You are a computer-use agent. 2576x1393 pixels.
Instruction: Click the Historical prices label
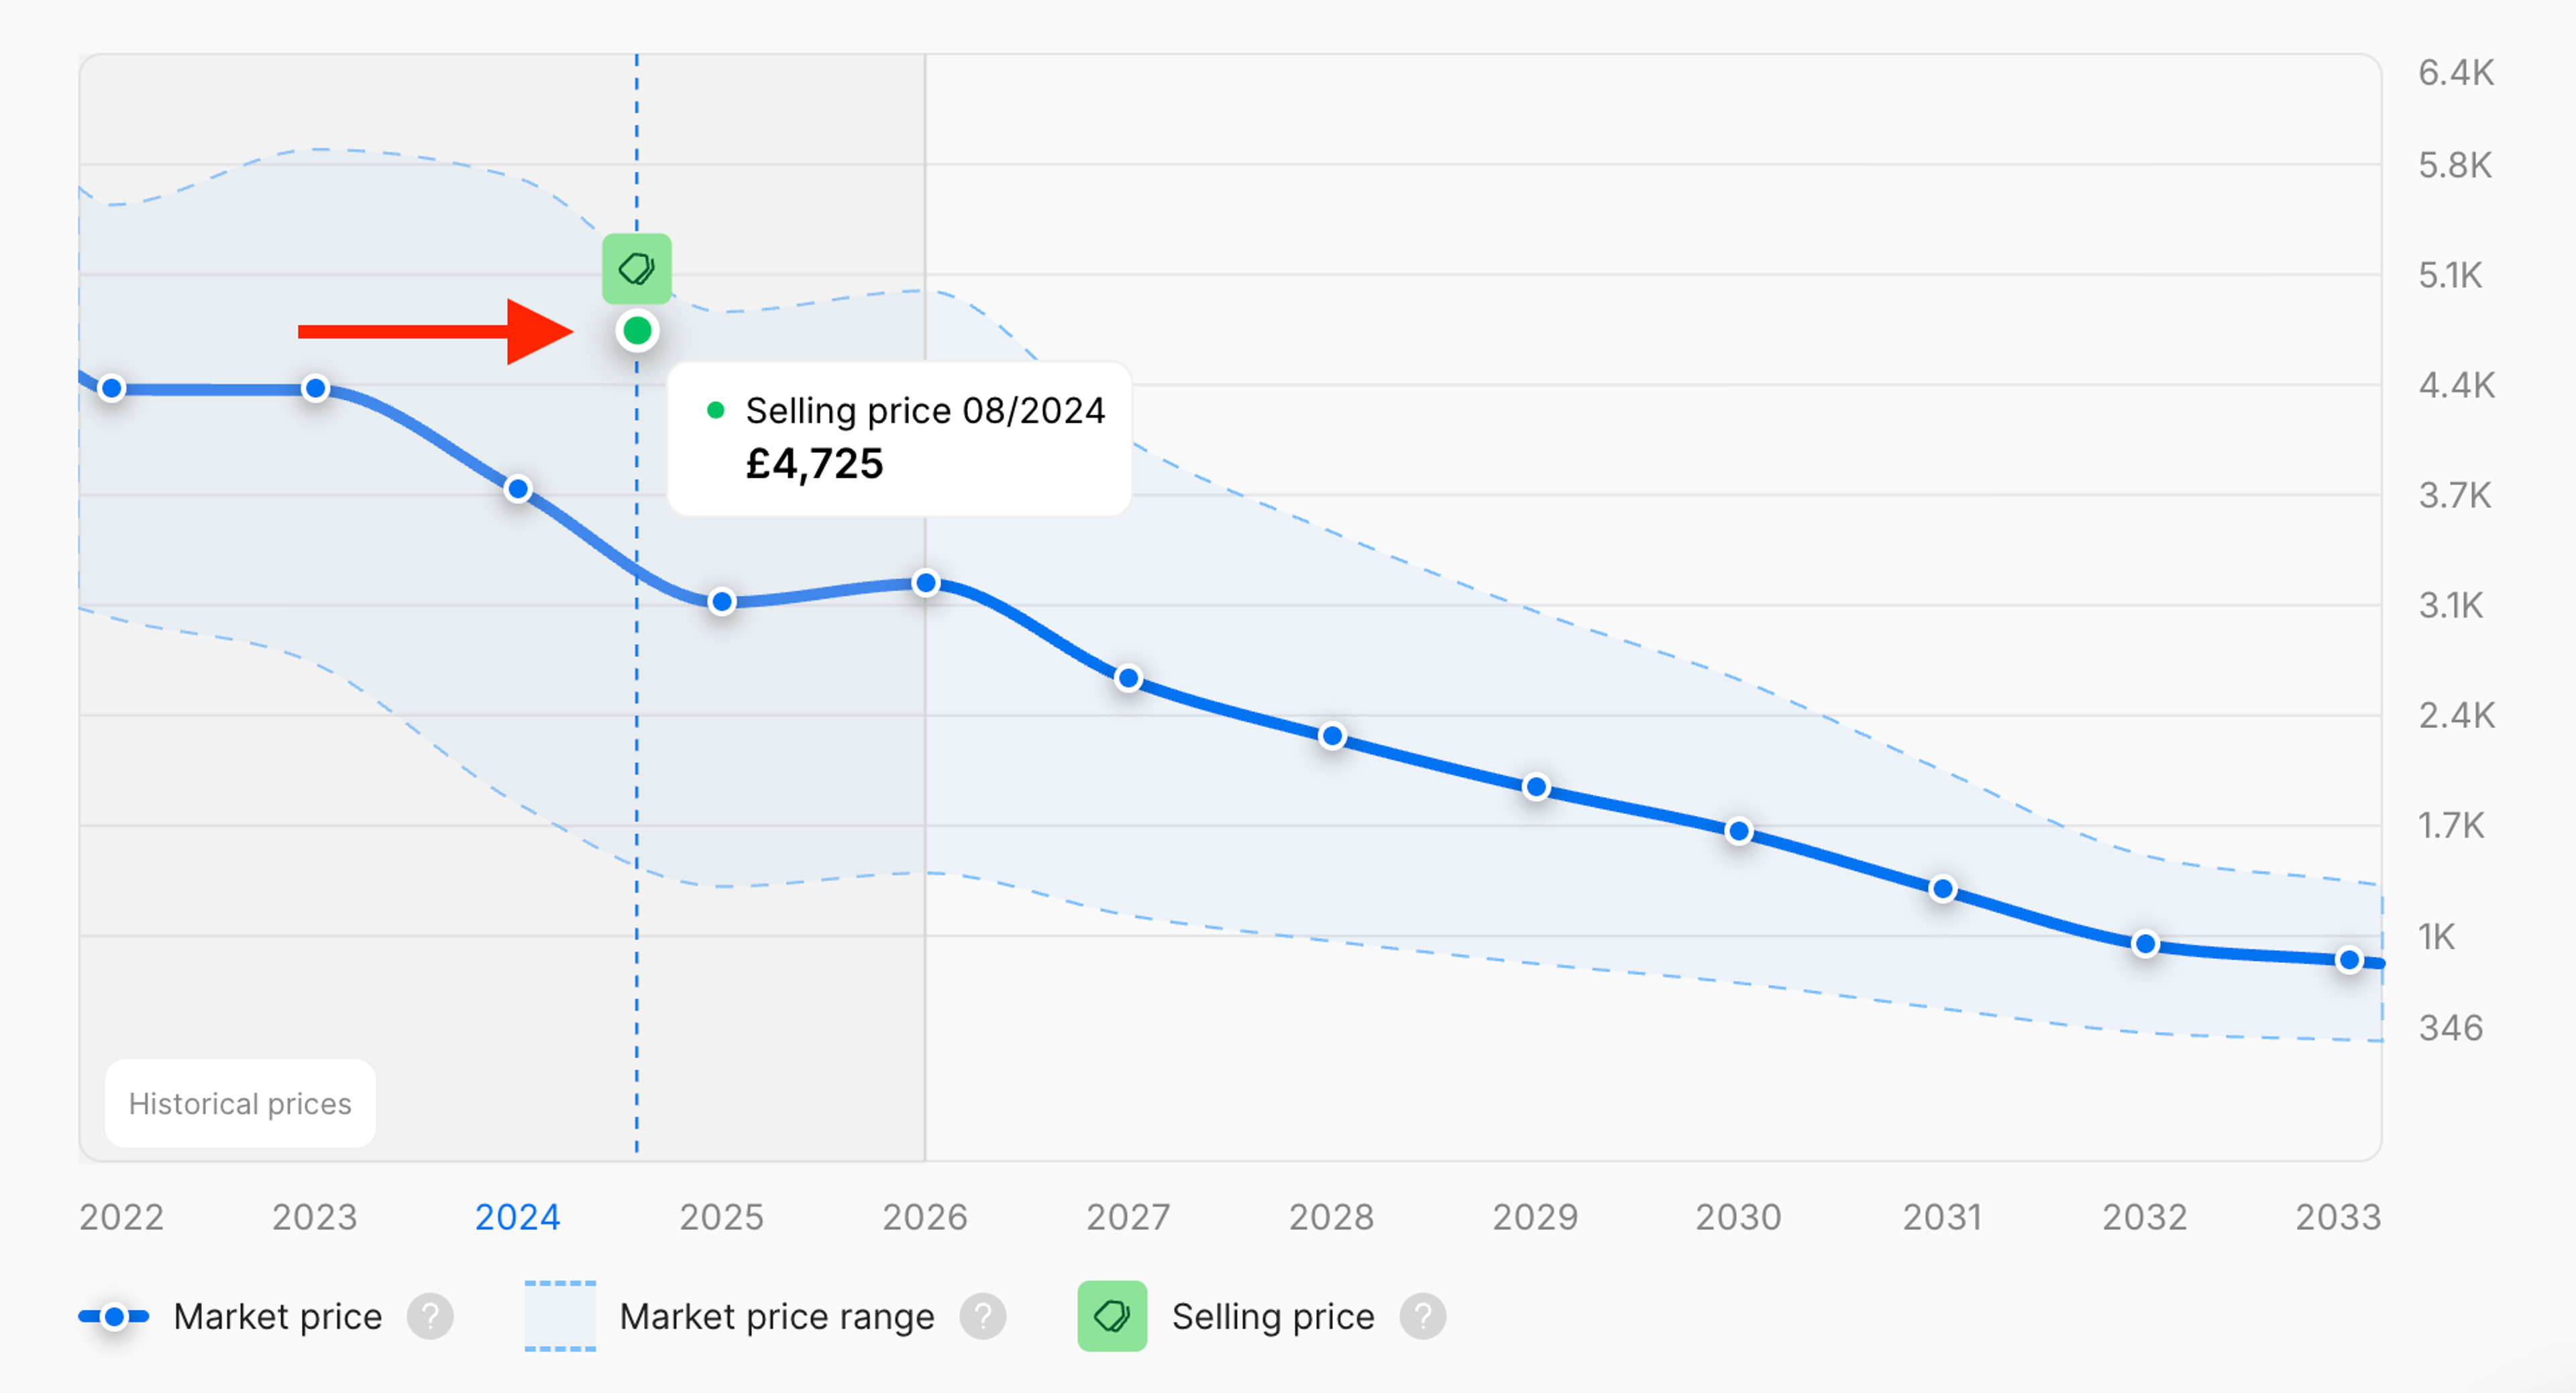click(x=239, y=1104)
